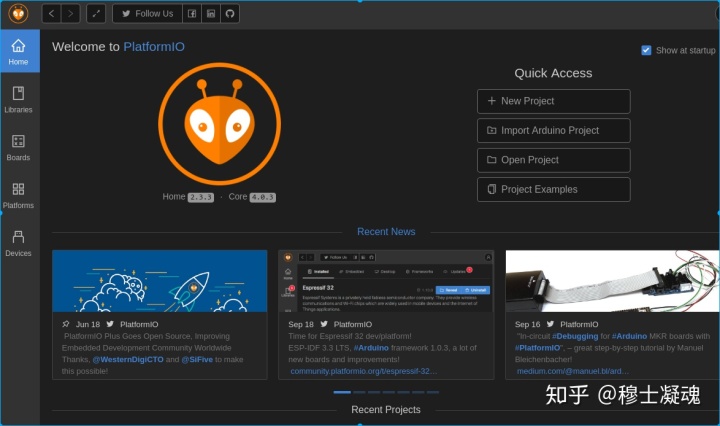Toggle the Show at startup checkbox
720x426 pixels.
click(646, 50)
